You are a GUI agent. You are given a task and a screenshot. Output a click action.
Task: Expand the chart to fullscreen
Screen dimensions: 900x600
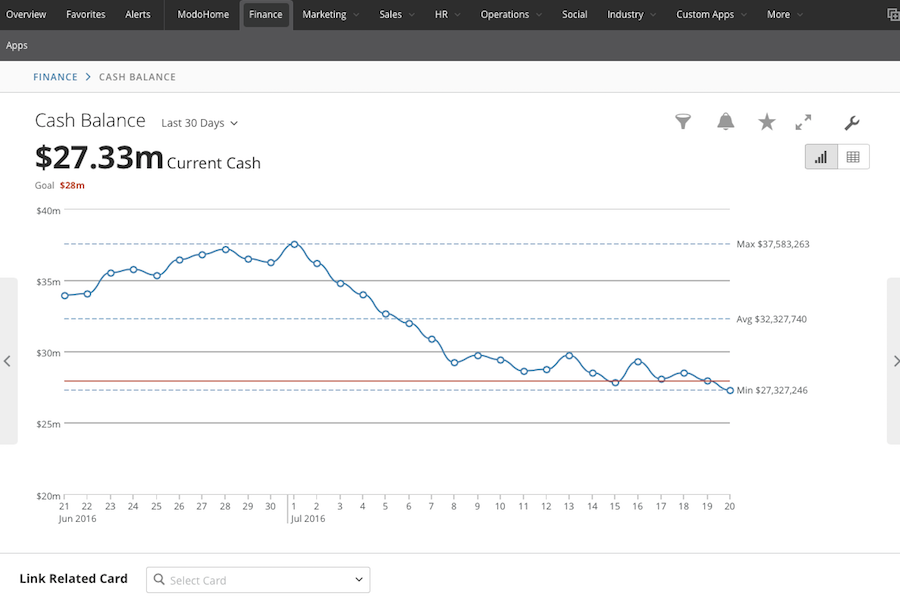803,122
